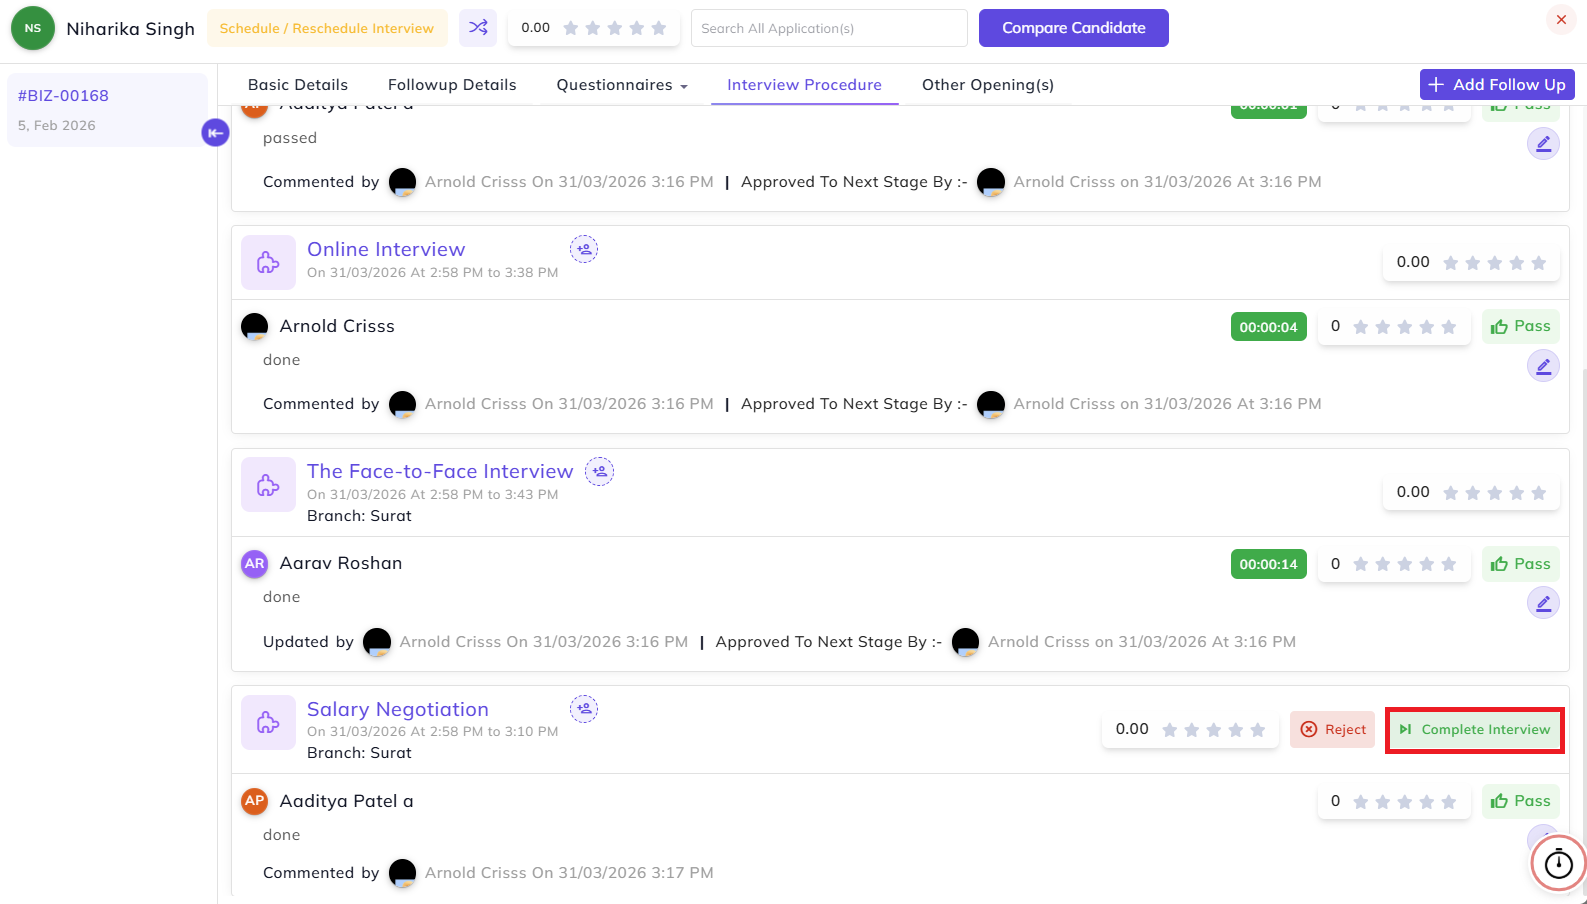
Task: Click Schedule / Reschedule Interview button
Action: point(327,28)
